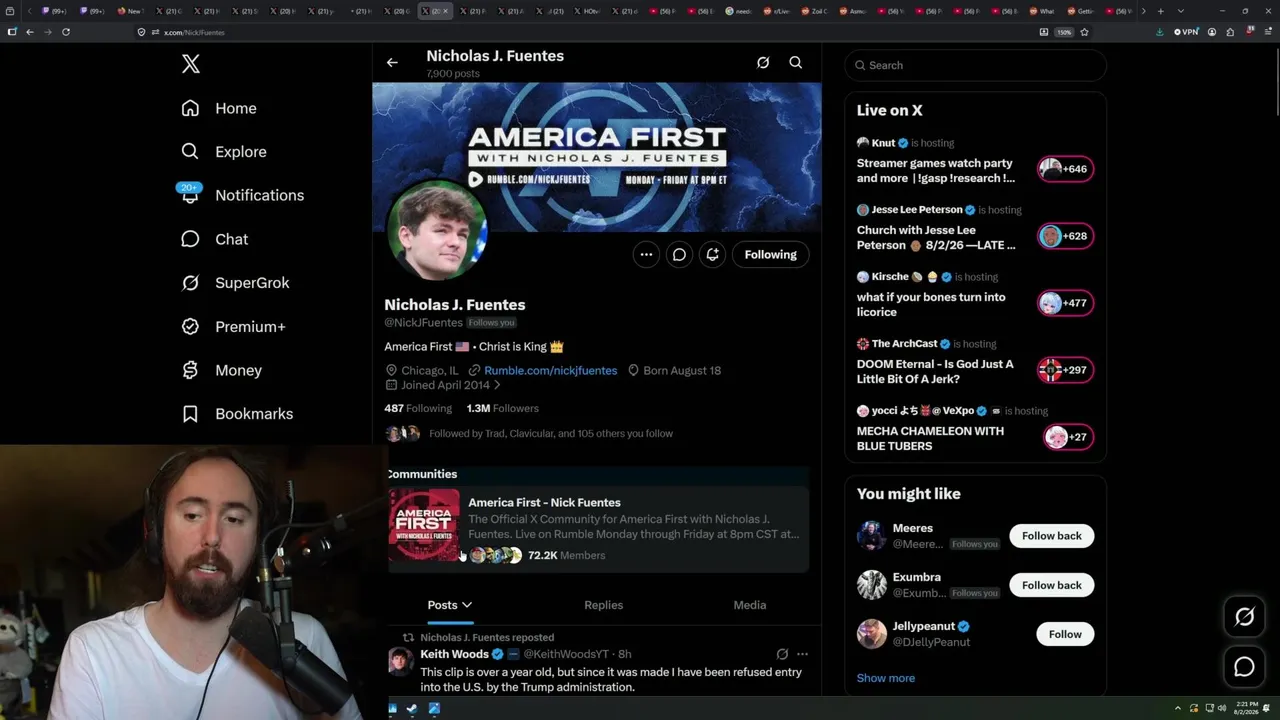This screenshot has height=720, width=1280.
Task: Open the X logo home link
Action: pyautogui.click(x=191, y=65)
